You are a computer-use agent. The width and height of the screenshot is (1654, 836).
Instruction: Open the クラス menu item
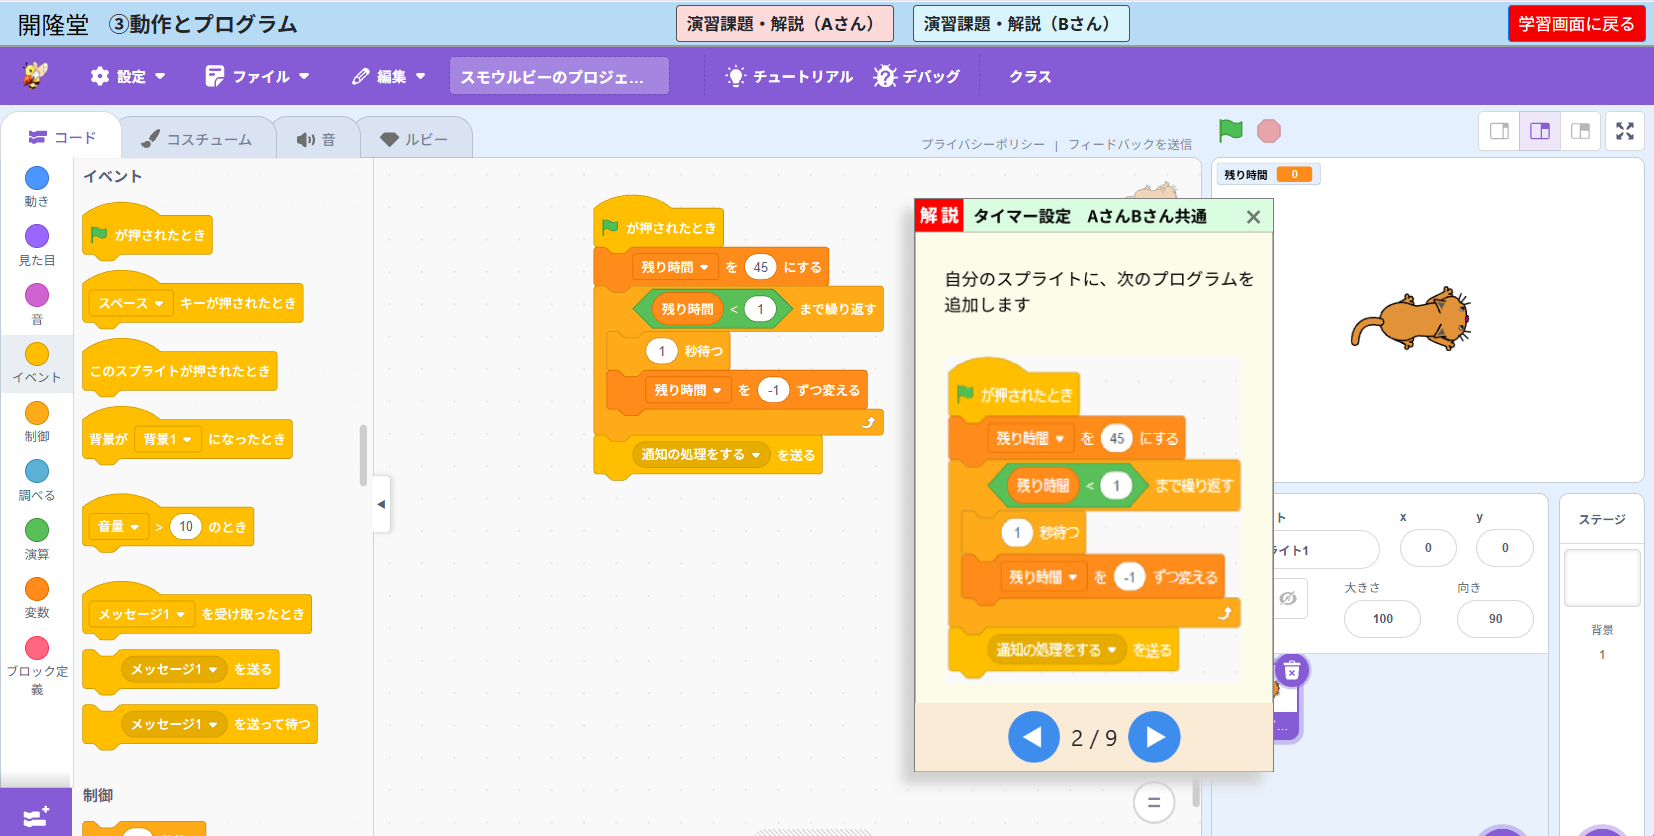(1030, 76)
